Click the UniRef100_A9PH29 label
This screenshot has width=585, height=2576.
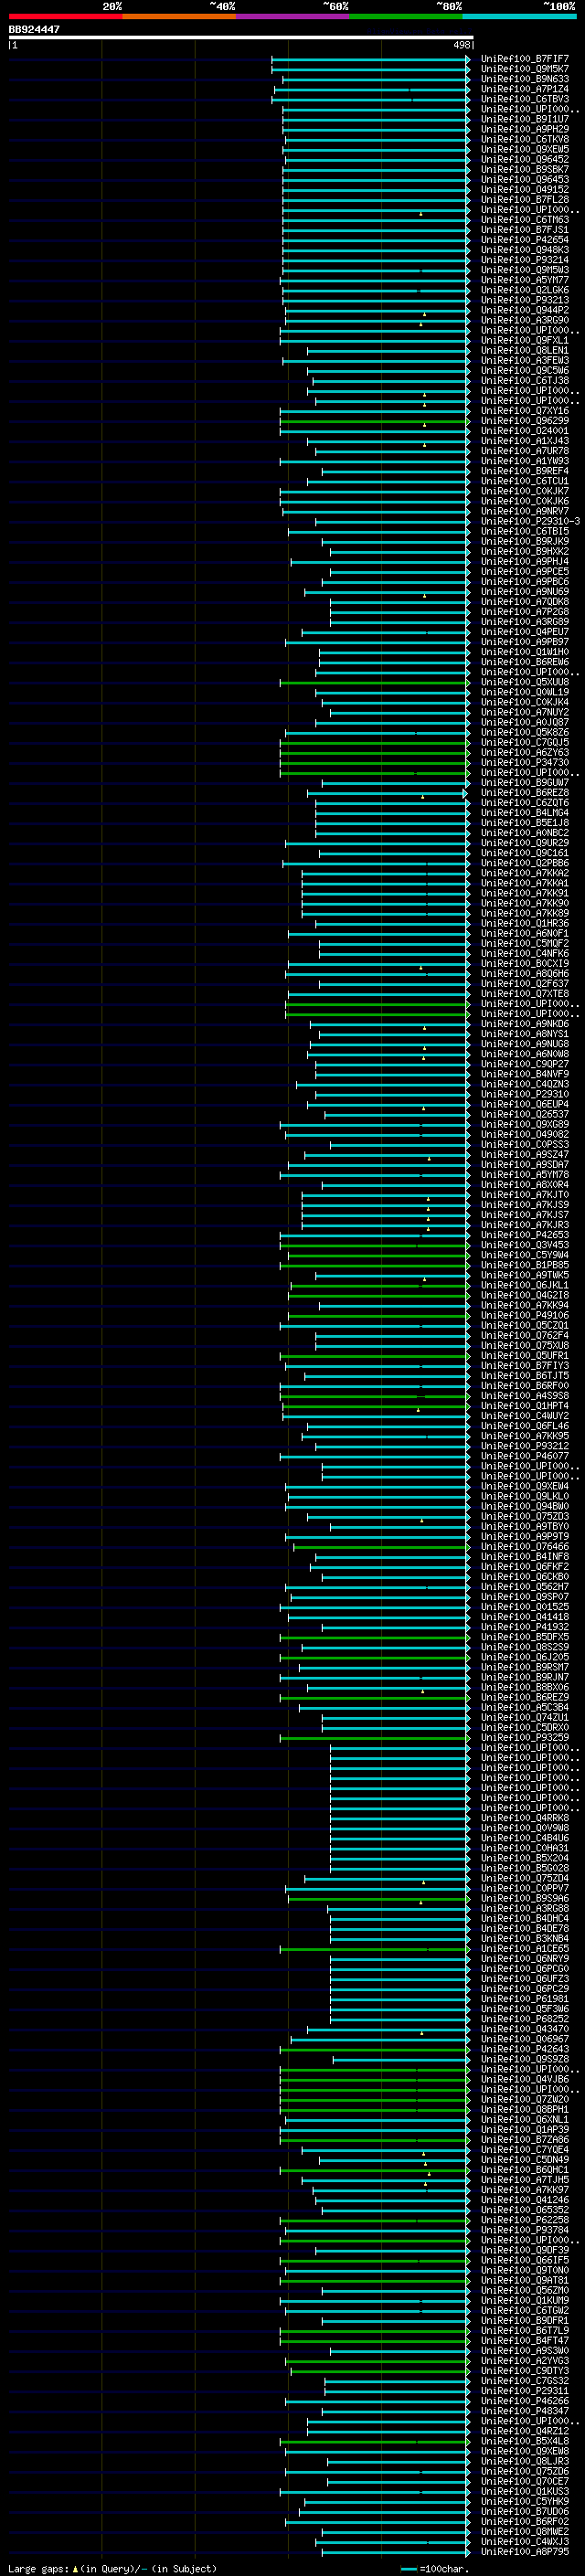click(525, 129)
